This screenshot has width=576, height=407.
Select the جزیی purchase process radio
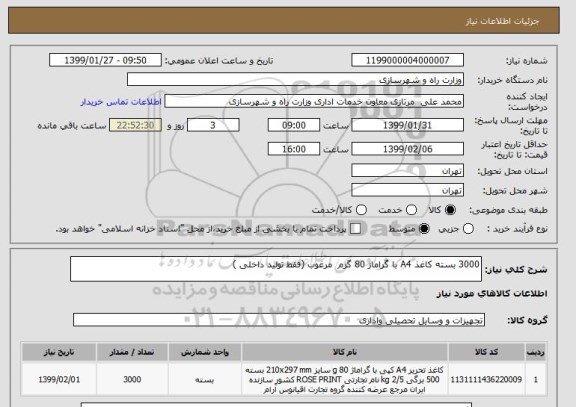(x=468, y=228)
